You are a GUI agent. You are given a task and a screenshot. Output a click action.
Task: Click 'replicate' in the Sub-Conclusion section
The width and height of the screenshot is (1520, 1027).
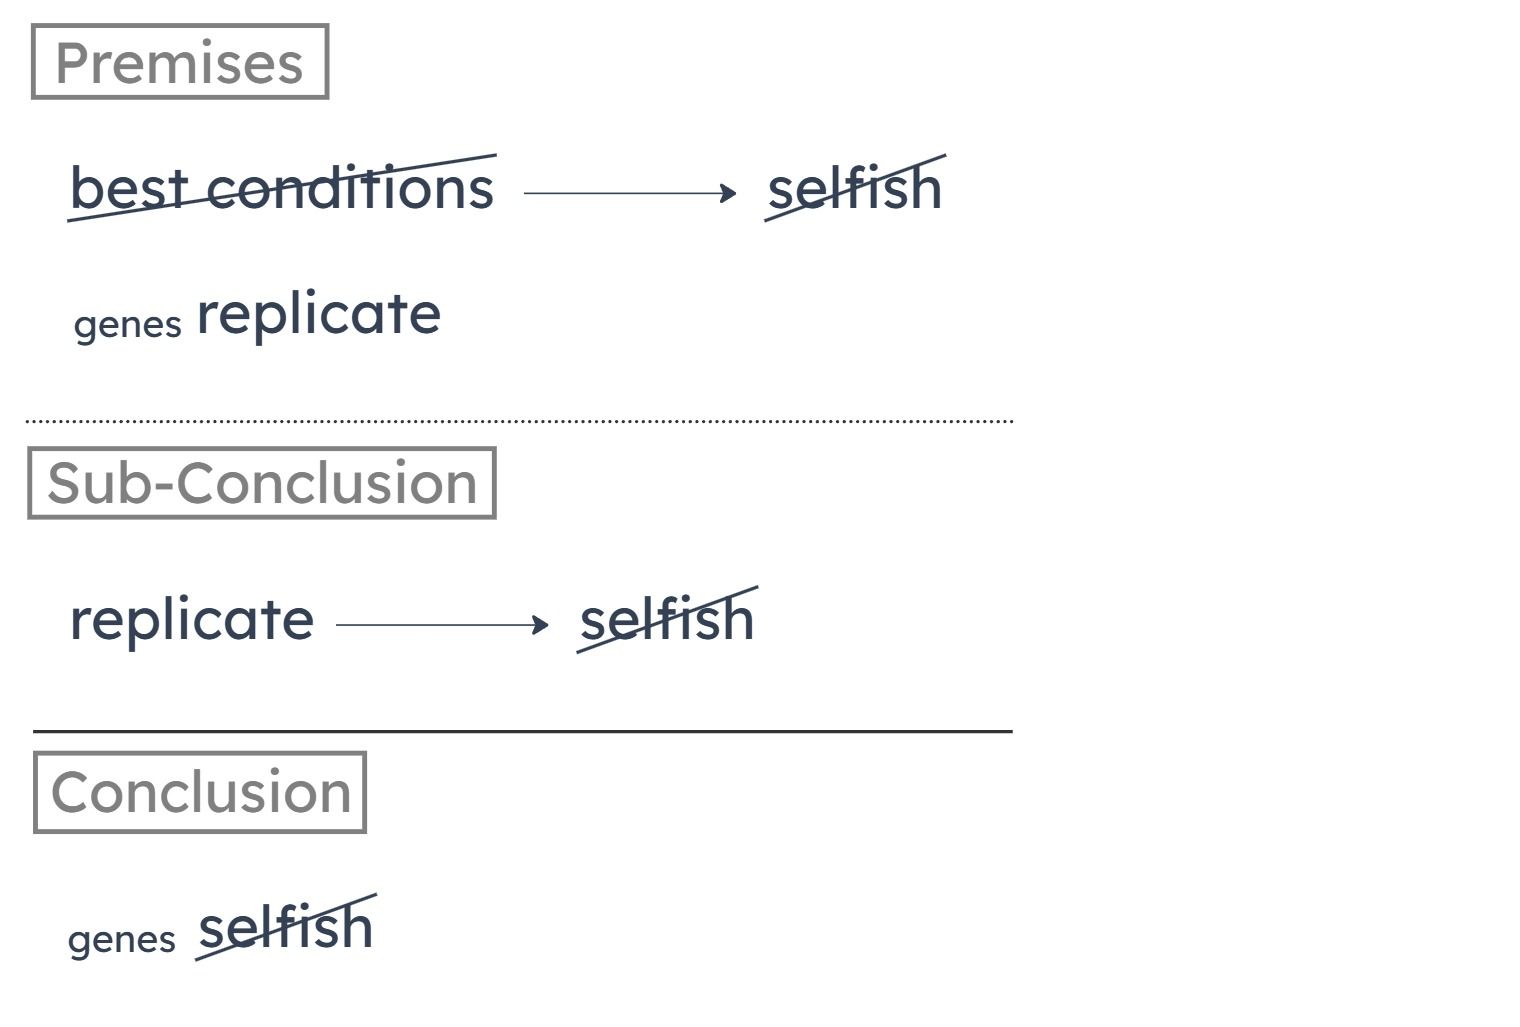(x=192, y=620)
